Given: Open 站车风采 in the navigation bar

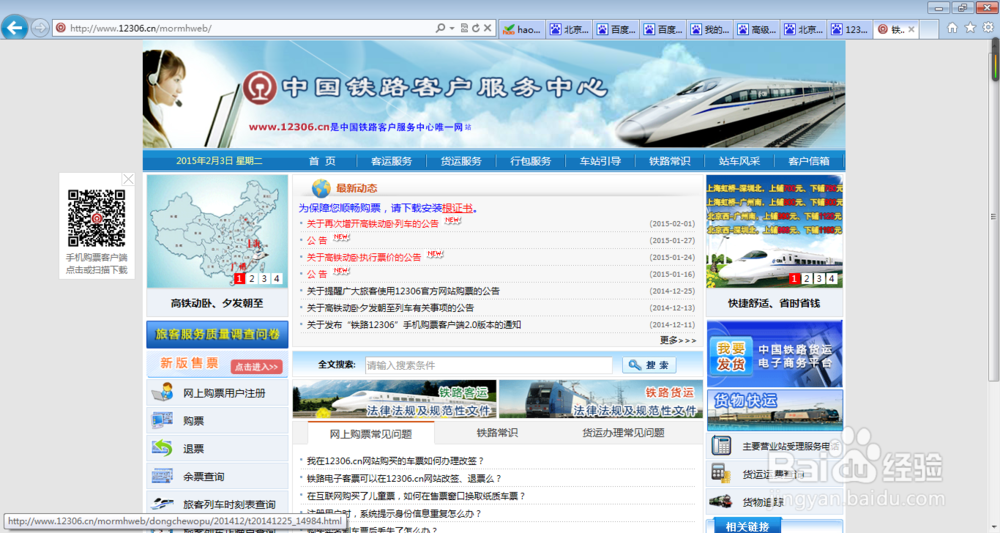Looking at the screenshot, I should coord(739,161).
